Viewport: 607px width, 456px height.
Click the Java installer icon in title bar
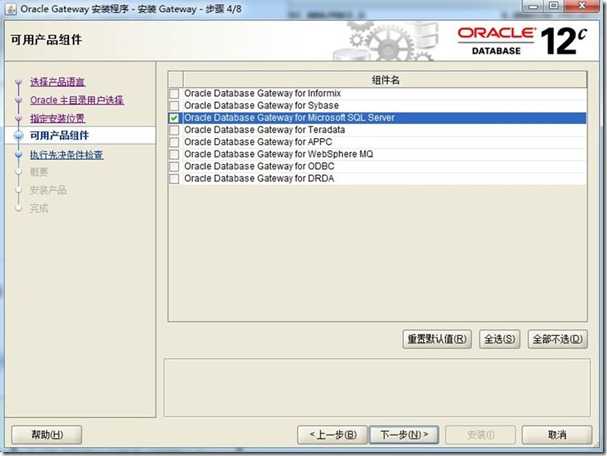pos(10,9)
